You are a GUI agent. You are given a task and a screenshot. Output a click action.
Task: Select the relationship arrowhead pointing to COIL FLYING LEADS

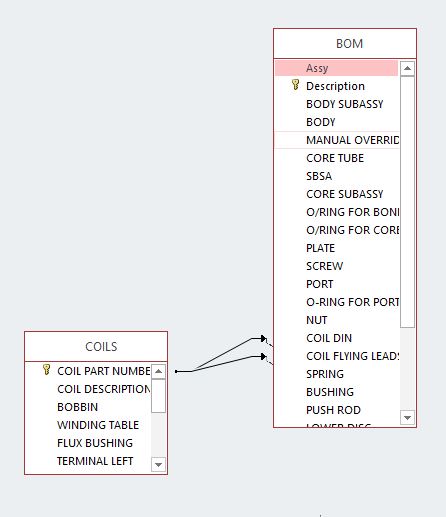pos(263,357)
